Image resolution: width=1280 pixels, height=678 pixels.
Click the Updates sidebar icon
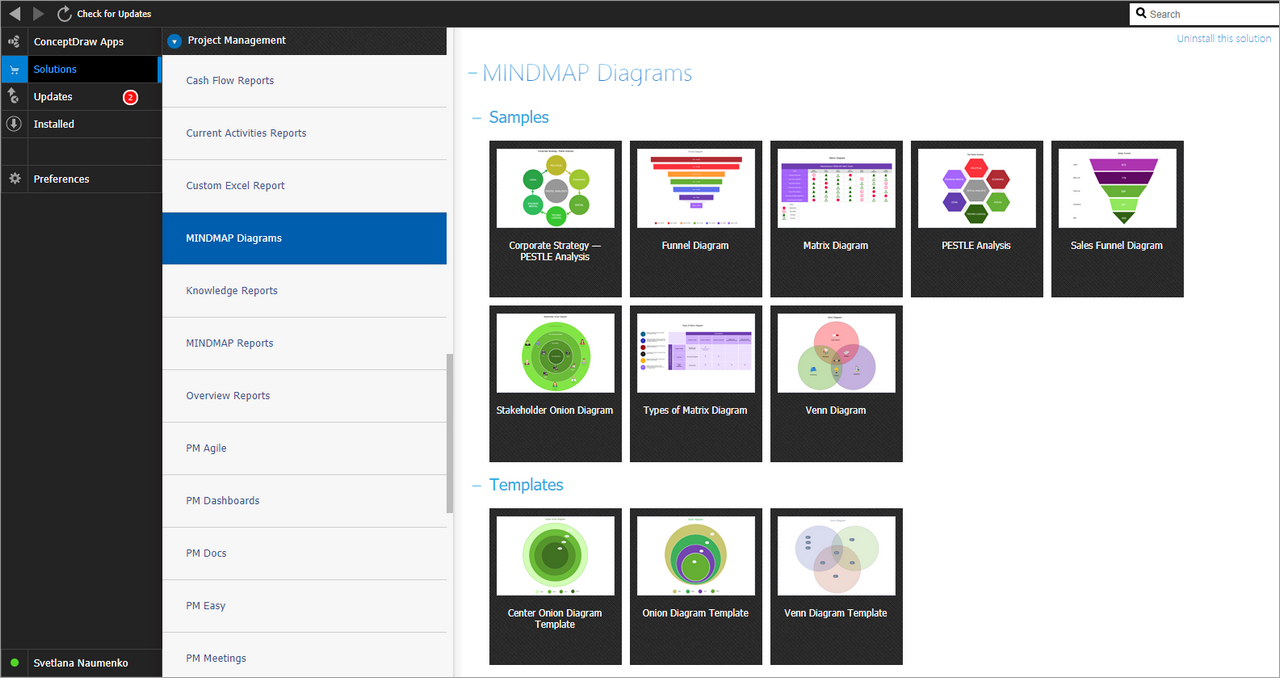pyautogui.click(x=14, y=96)
